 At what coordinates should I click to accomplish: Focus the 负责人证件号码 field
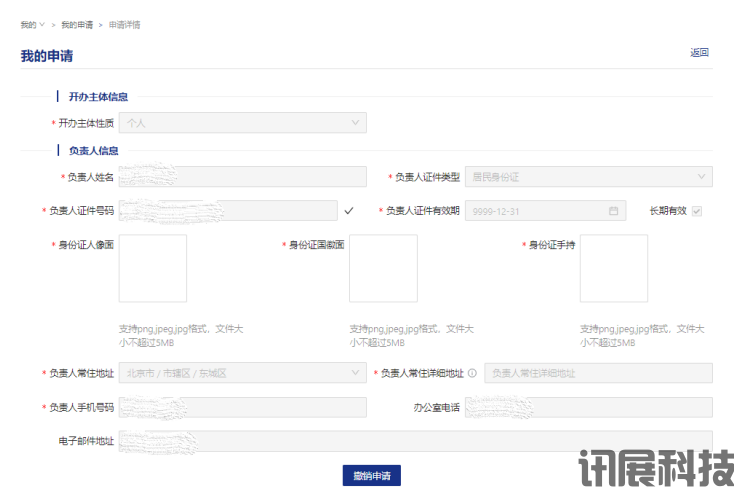(x=228, y=211)
